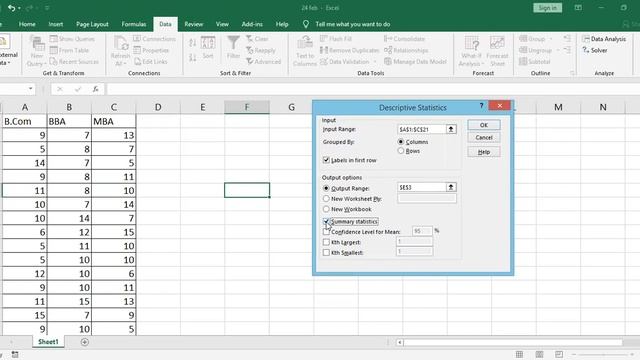
Task: Enable Kth Largest checkbox
Action: pyautogui.click(x=326, y=242)
